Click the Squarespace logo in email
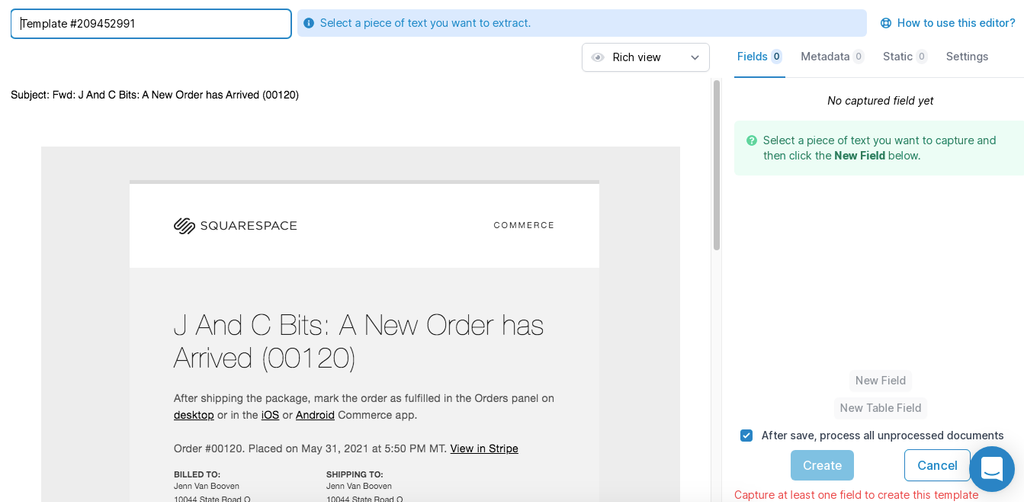Image resolution: width=1024 pixels, height=502 pixels. [x=235, y=226]
